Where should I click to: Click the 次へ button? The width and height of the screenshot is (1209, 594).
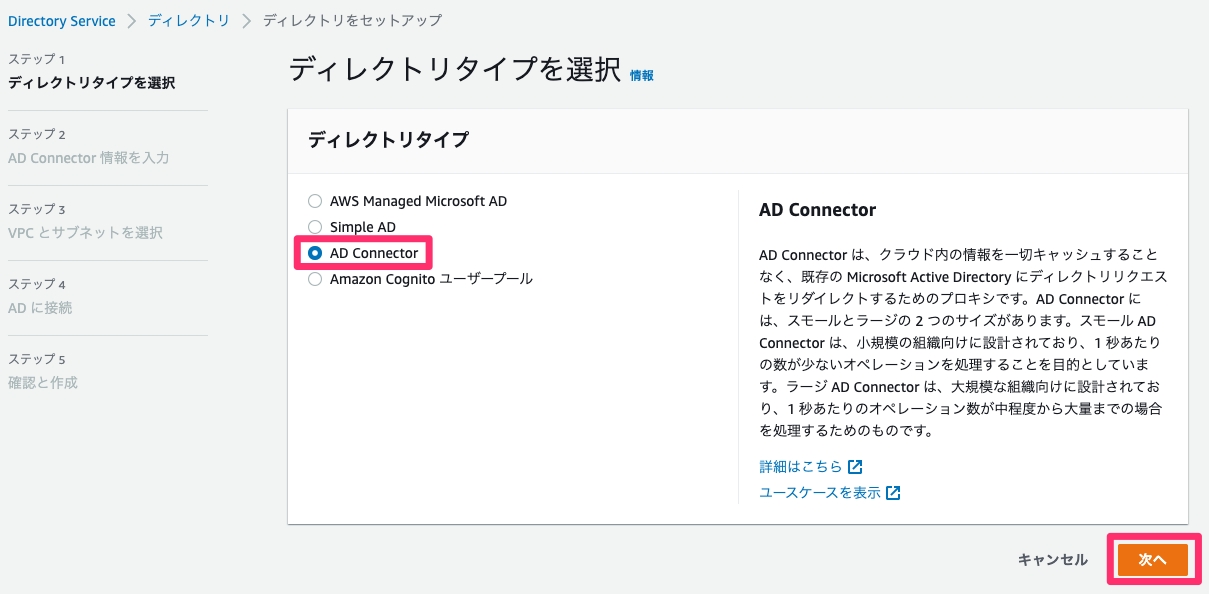click(x=1153, y=560)
